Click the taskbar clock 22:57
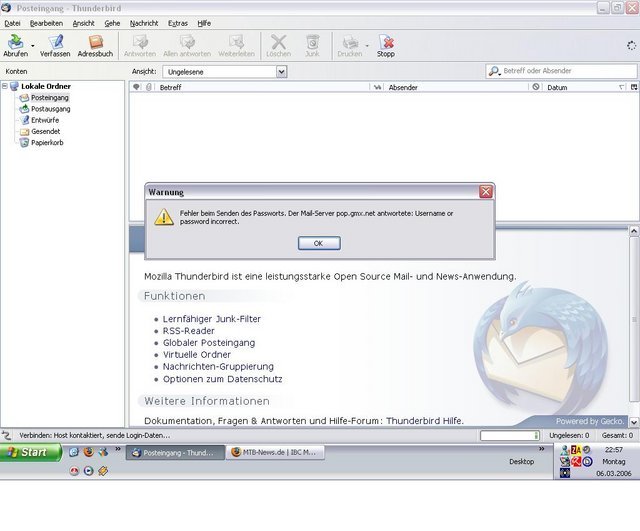The image size is (640, 531). click(x=613, y=450)
